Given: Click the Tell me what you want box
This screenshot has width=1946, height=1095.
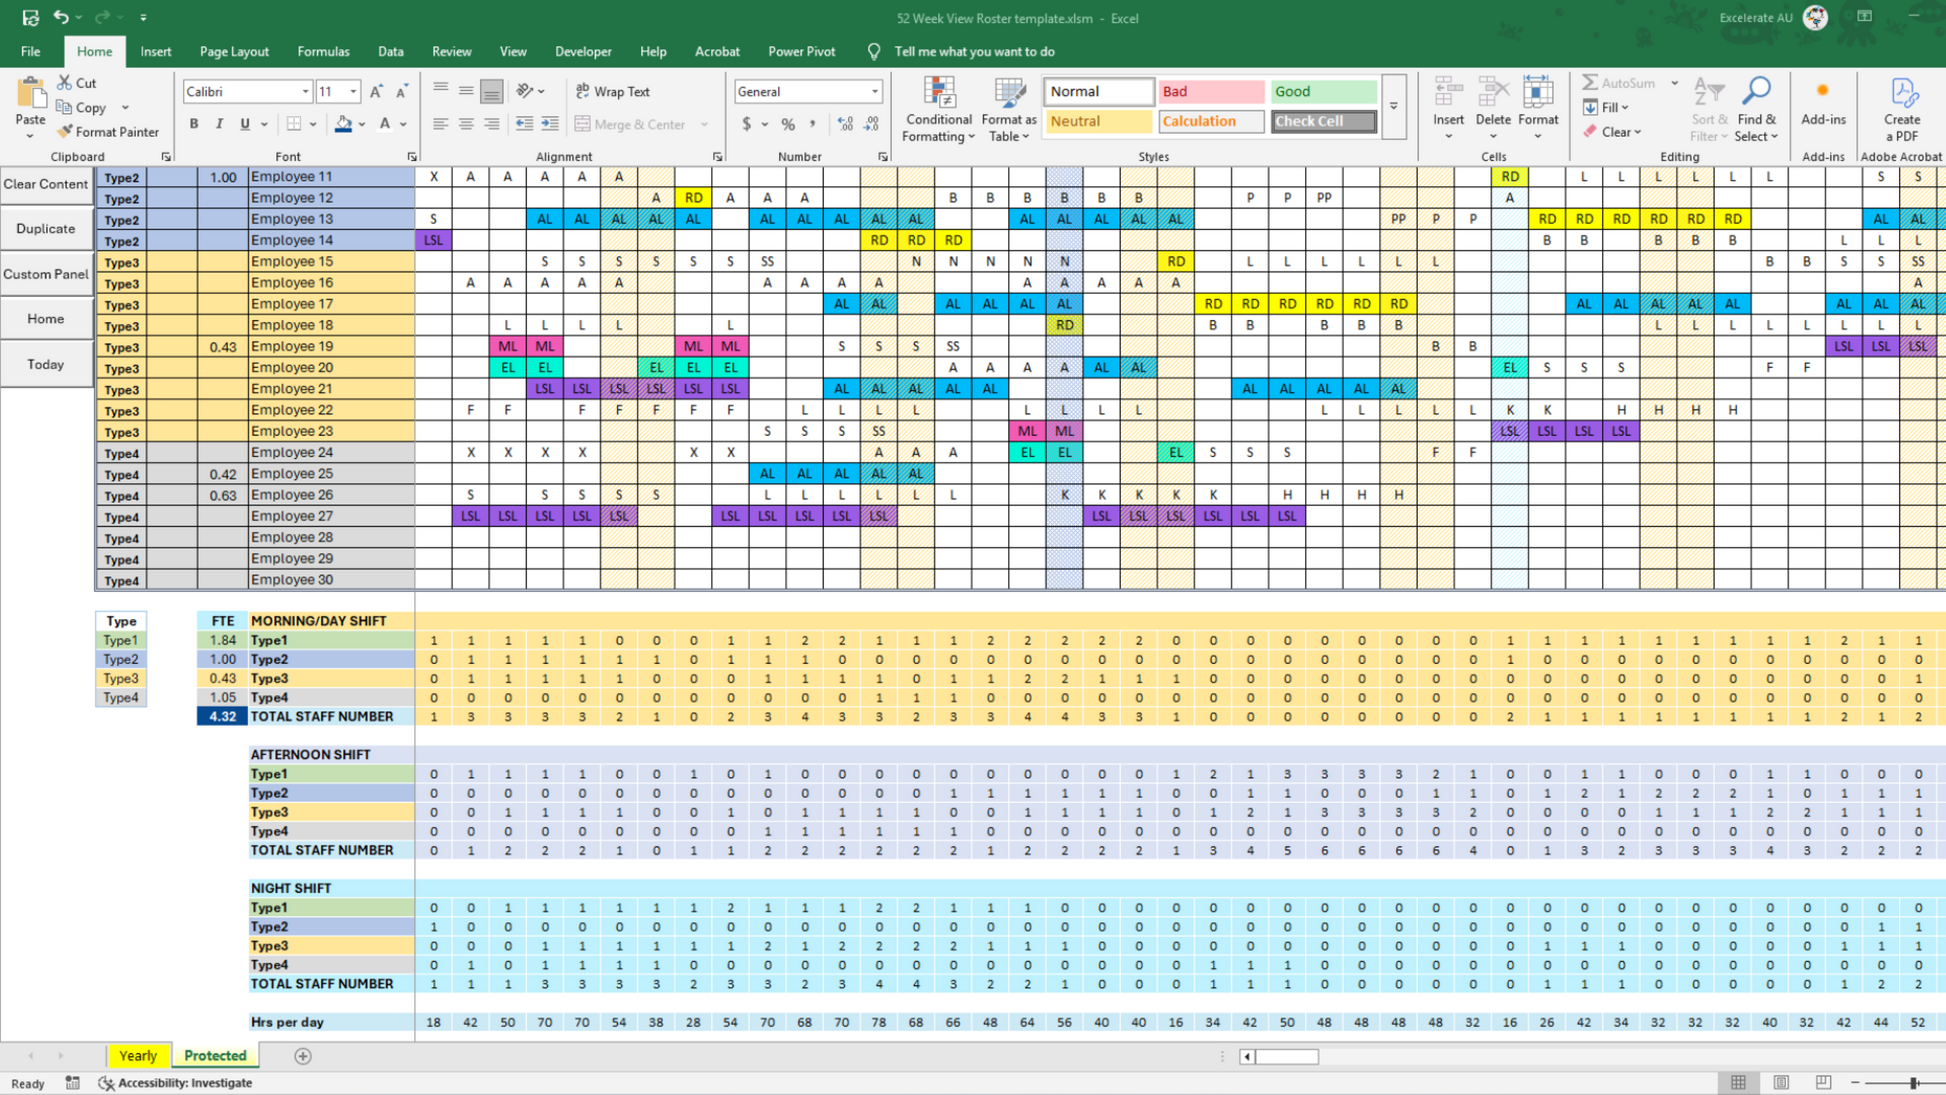Looking at the screenshot, I should tap(974, 51).
